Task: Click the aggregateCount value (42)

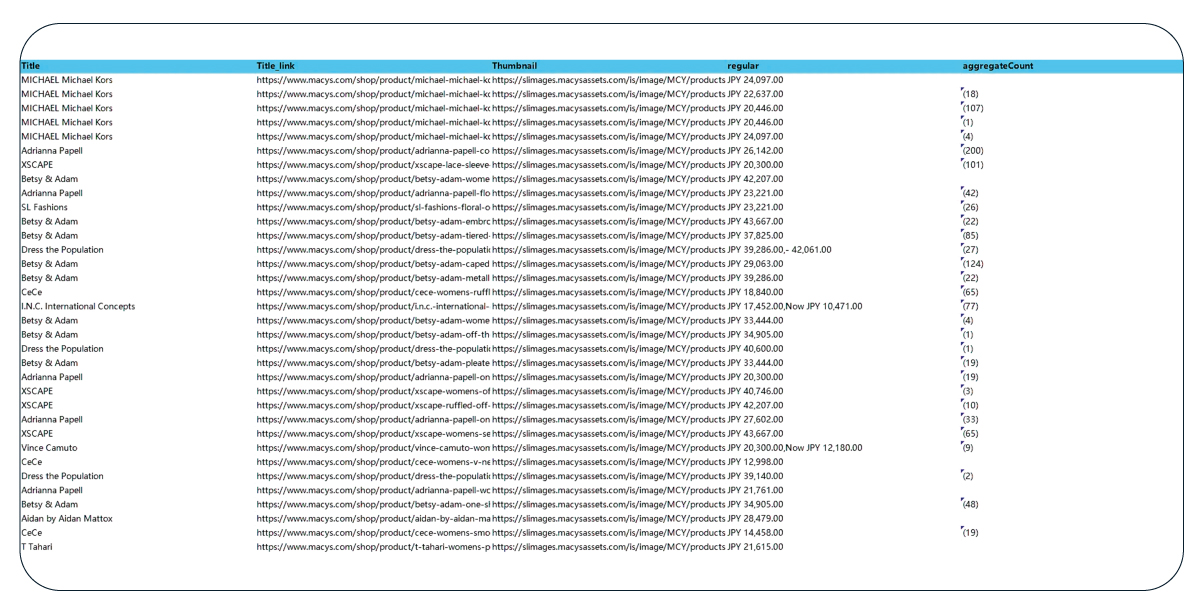Action: [x=969, y=193]
